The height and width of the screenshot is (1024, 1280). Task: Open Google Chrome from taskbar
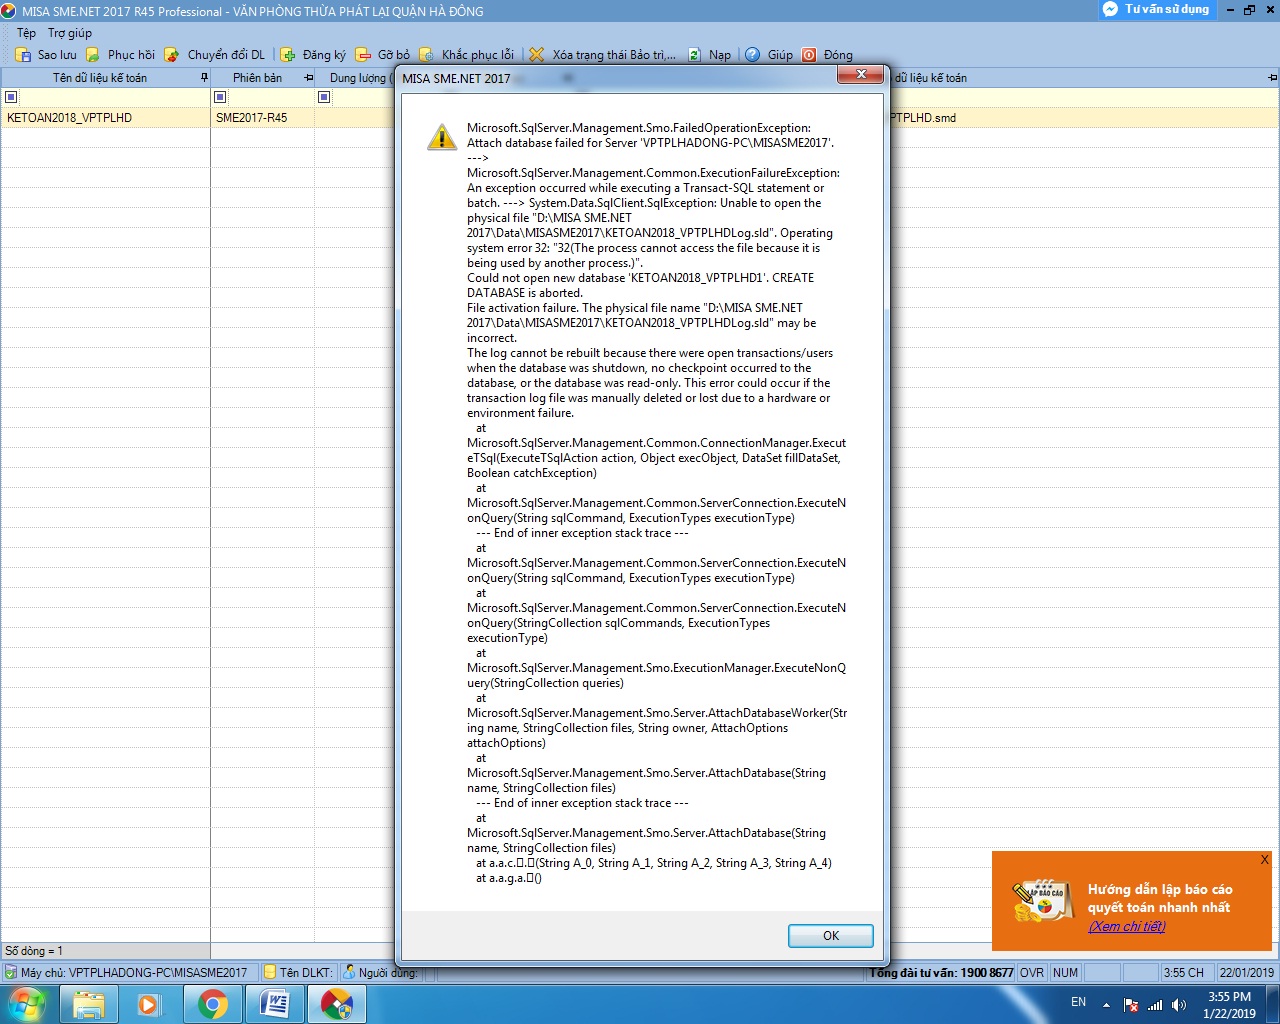pyautogui.click(x=212, y=1004)
